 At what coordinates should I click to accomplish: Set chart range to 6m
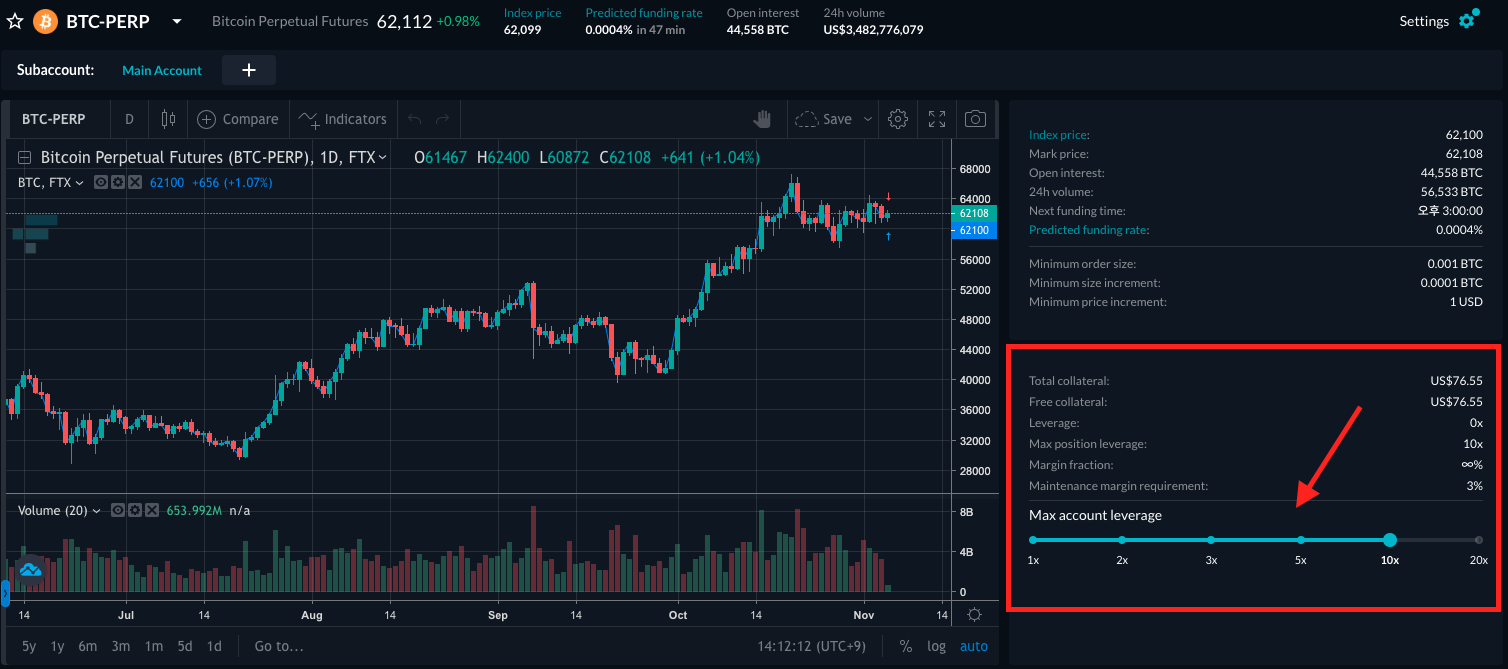point(88,646)
